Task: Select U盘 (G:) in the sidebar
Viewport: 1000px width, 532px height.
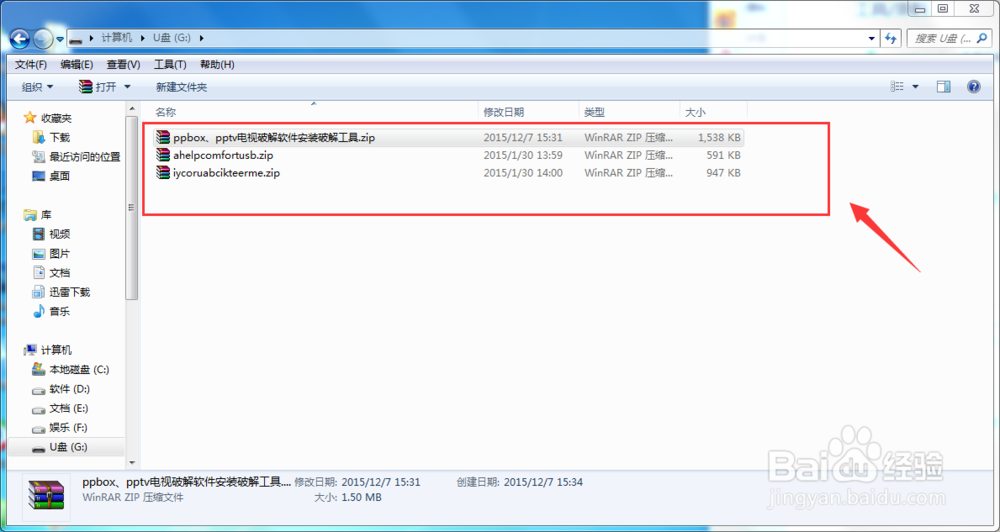Action: pyautogui.click(x=60, y=447)
